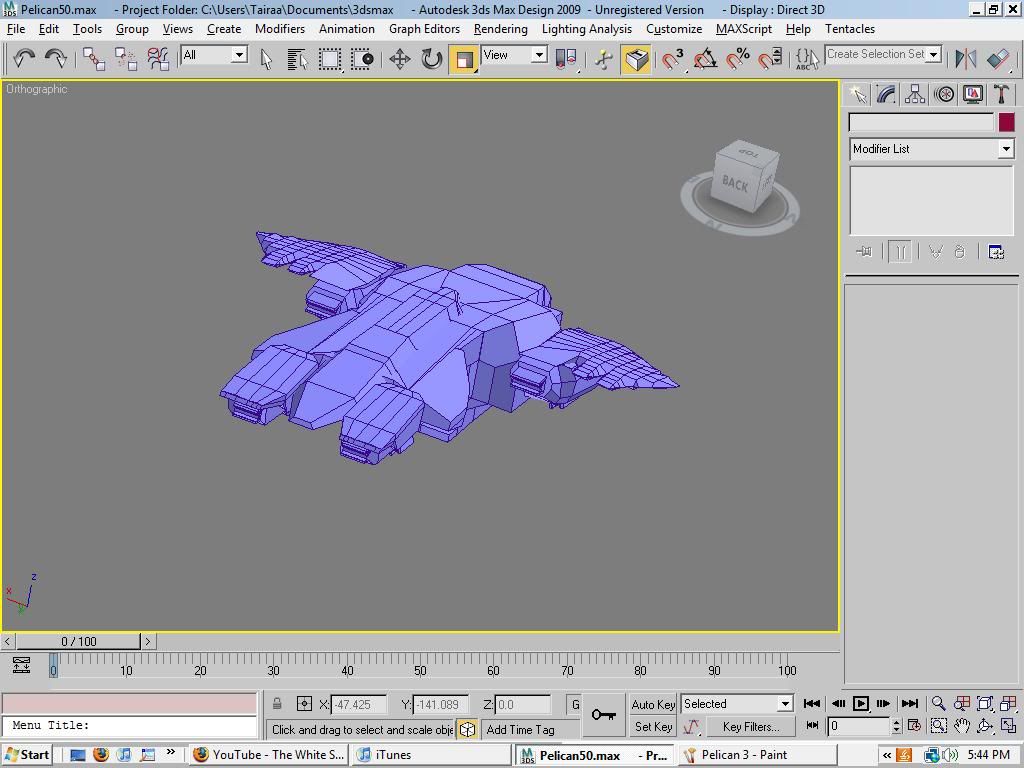Open the MAXScript menu
Image resolution: width=1024 pixels, height=768 pixels.
(743, 29)
